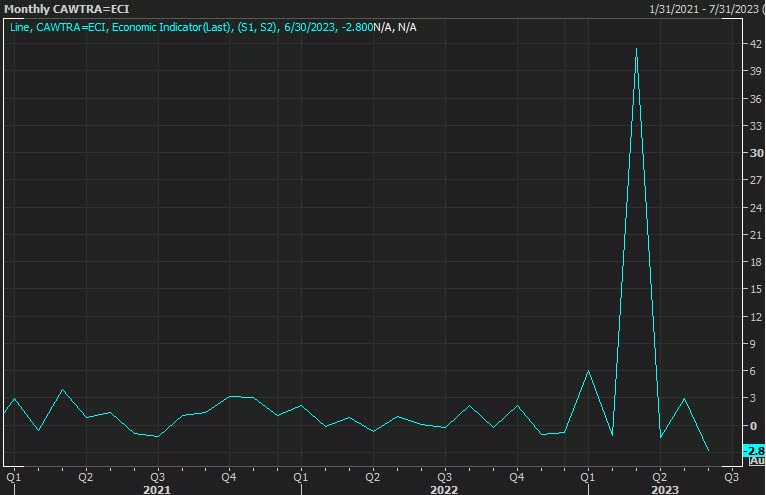This screenshot has height=495, width=766.
Task: Click the y-axis label 27
Action: [756, 180]
